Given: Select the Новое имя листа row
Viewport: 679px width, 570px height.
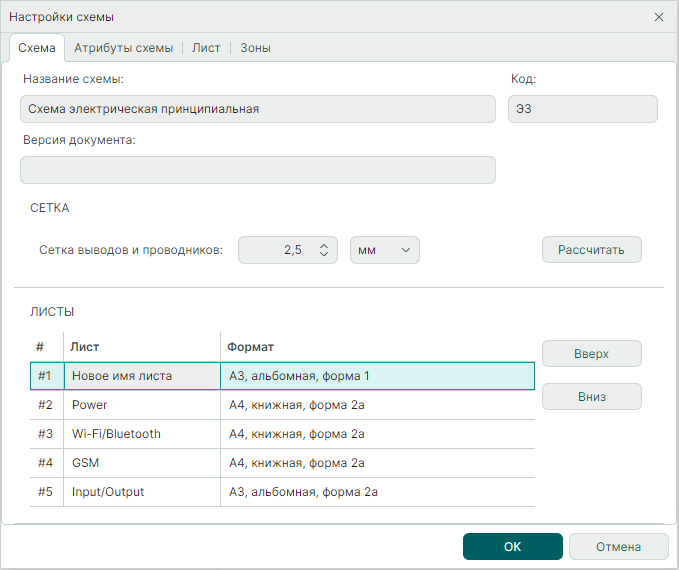Looking at the screenshot, I should tap(141, 376).
